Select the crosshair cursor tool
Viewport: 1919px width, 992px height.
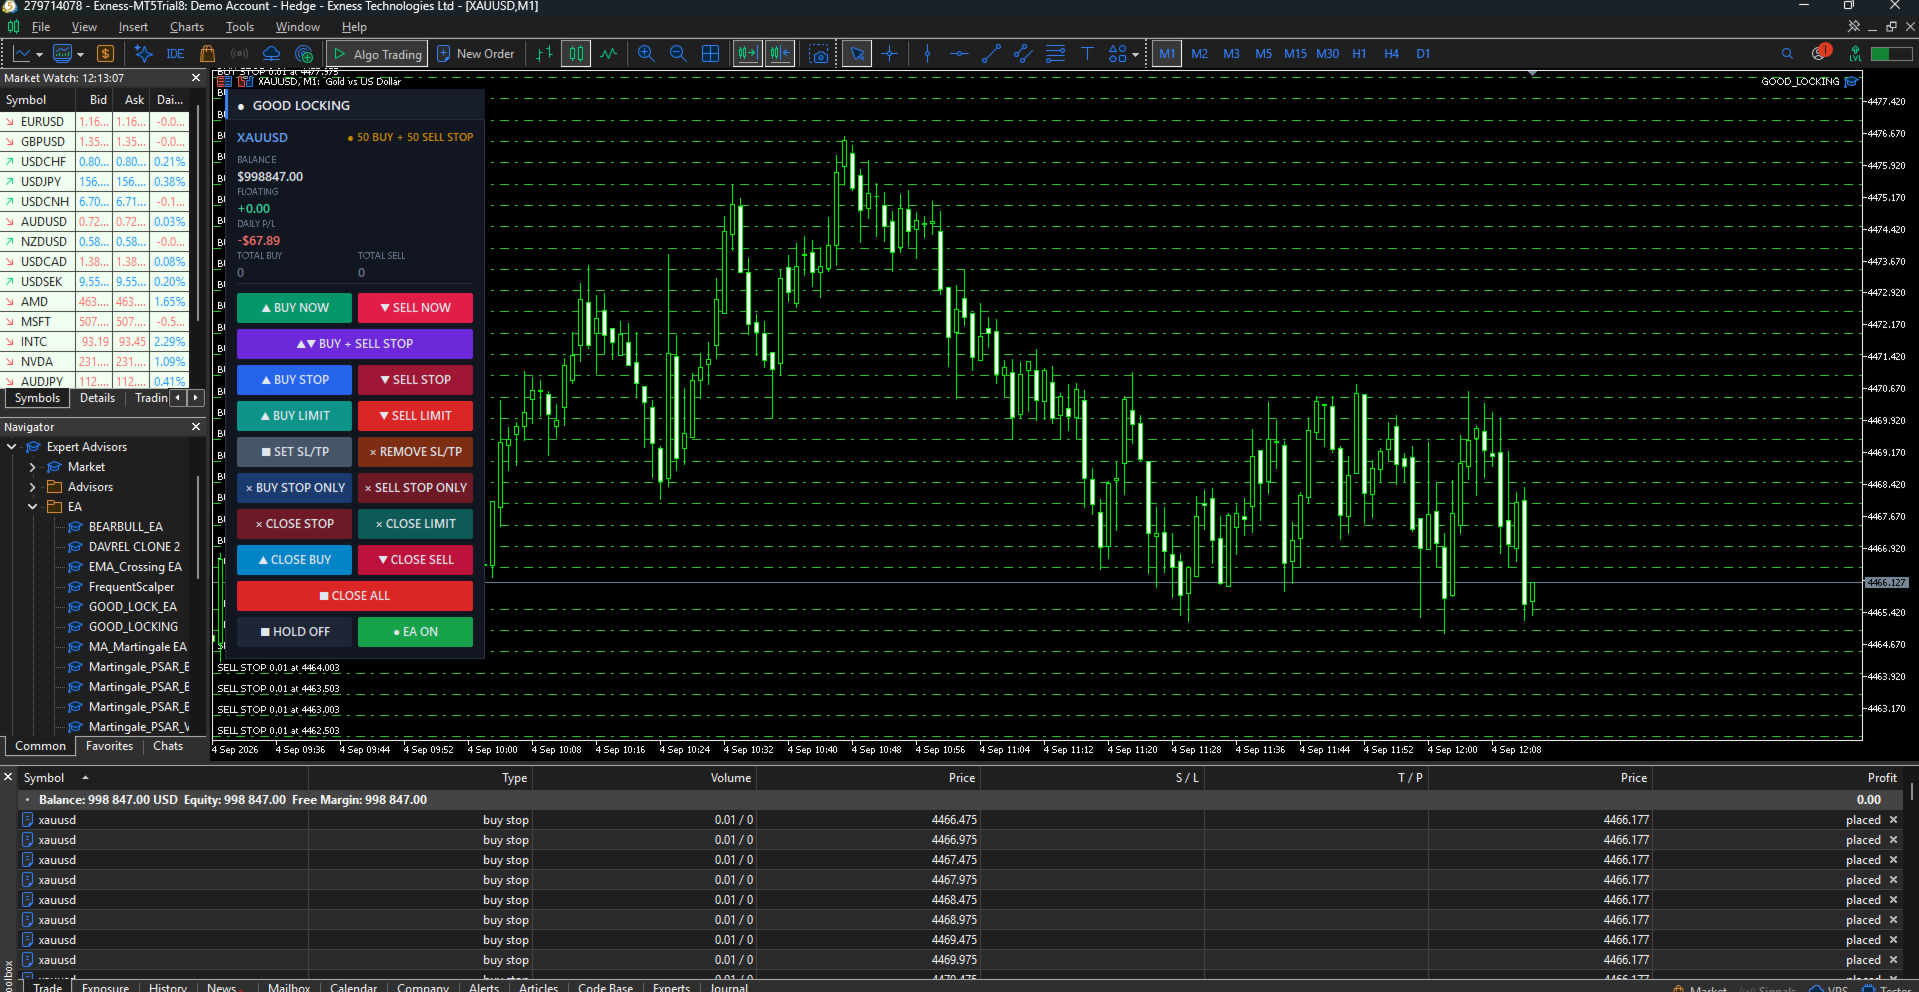(x=889, y=54)
